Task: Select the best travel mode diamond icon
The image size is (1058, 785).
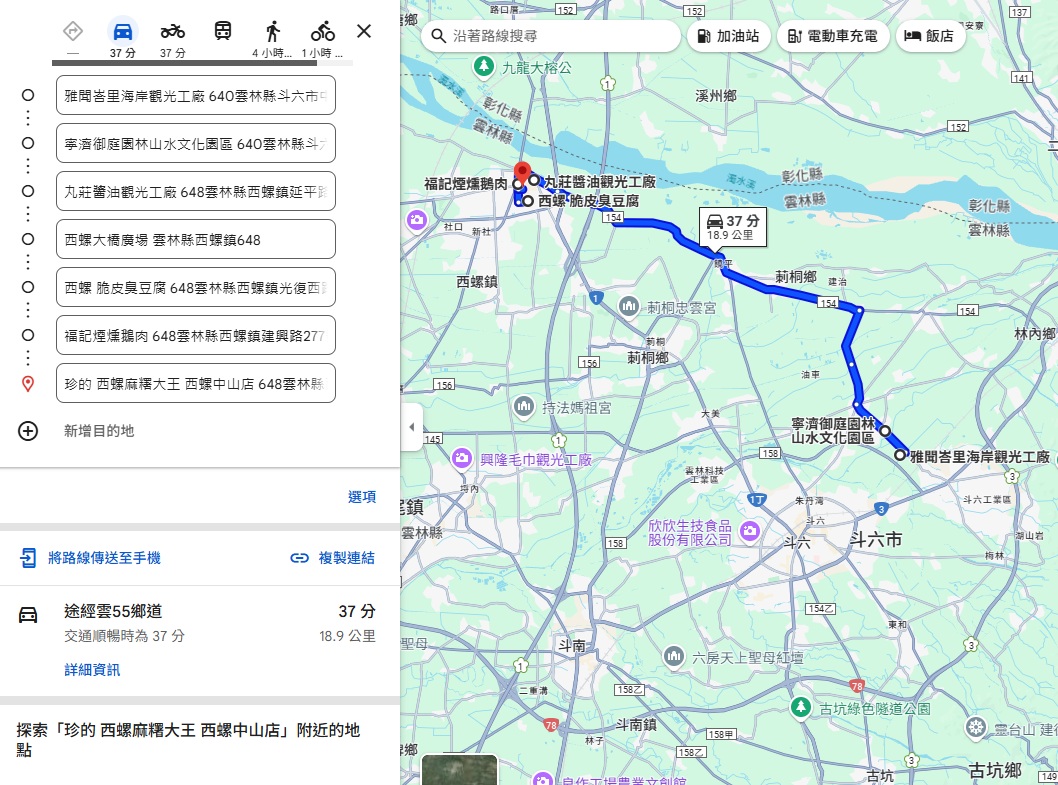Action: point(73,31)
